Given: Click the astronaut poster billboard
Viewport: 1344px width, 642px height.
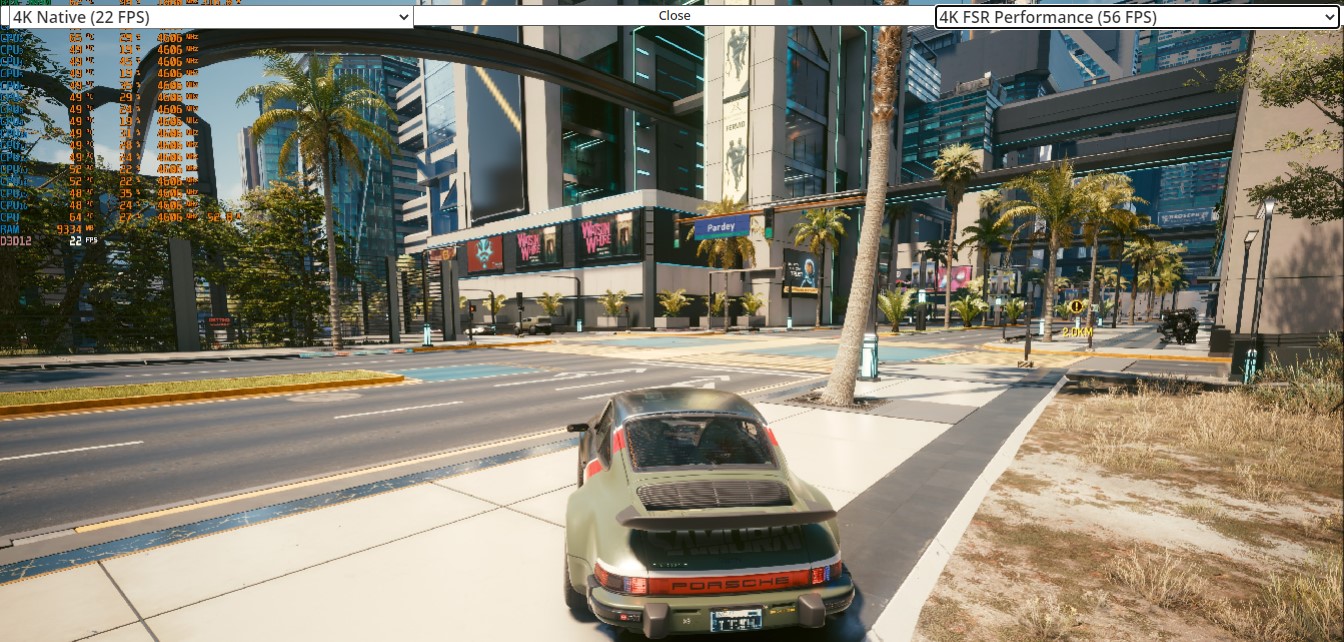Looking at the screenshot, I should (x=799, y=270).
